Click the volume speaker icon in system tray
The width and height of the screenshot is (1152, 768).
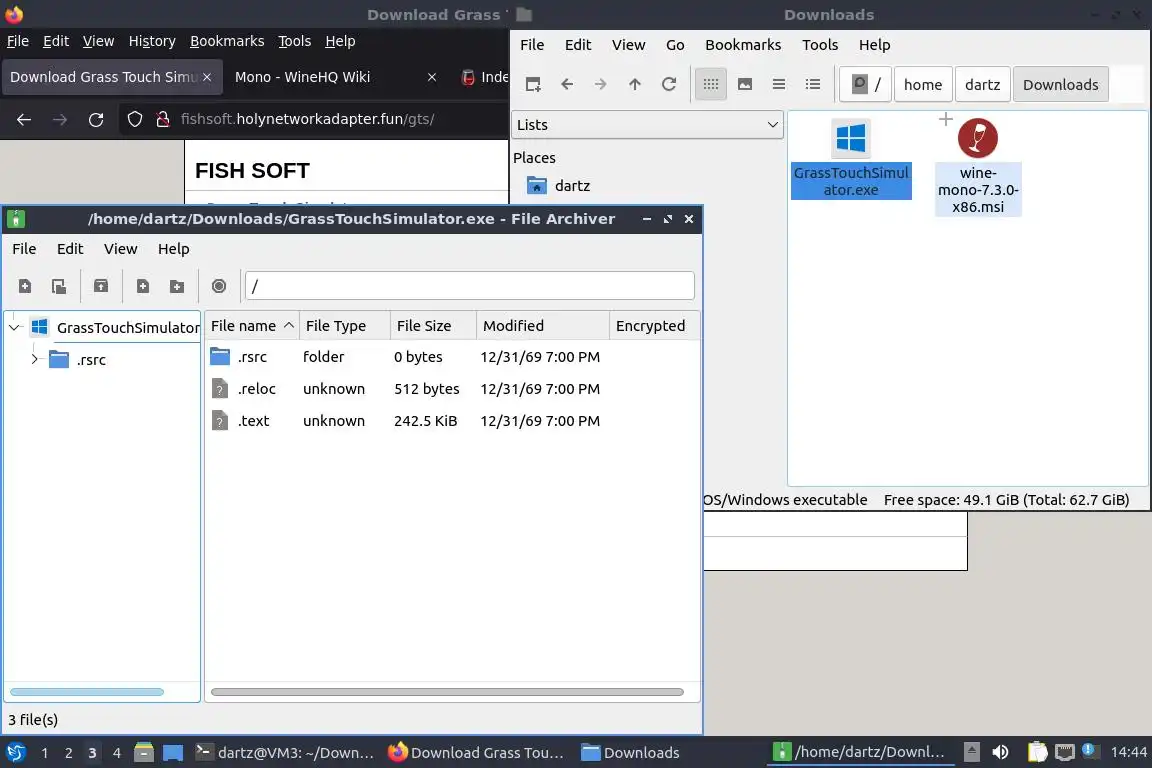(1000, 753)
